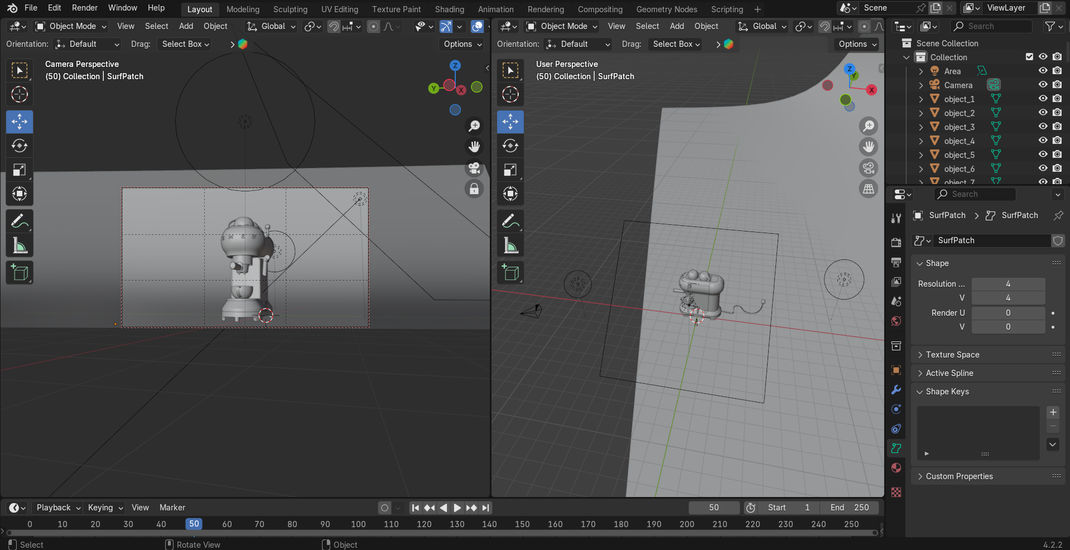
Task: Select the Annotate tool in right viewport
Action: click(510, 221)
